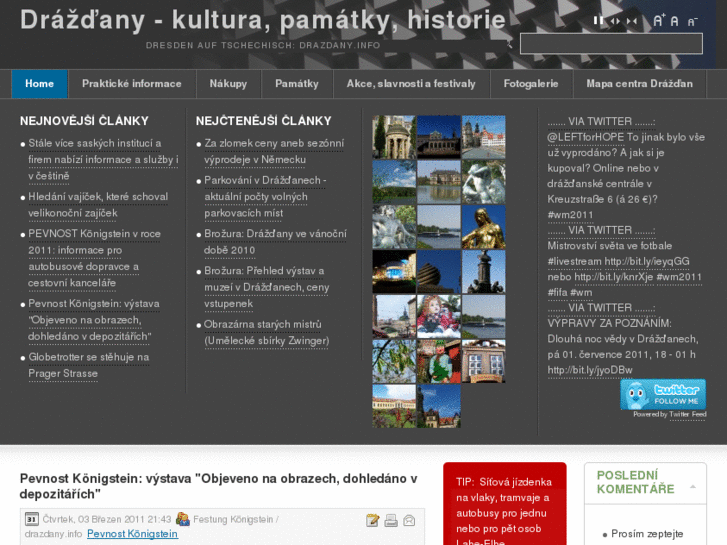The width and height of the screenshot is (727, 545).
Task: Click the print article icon
Action: 391,520
